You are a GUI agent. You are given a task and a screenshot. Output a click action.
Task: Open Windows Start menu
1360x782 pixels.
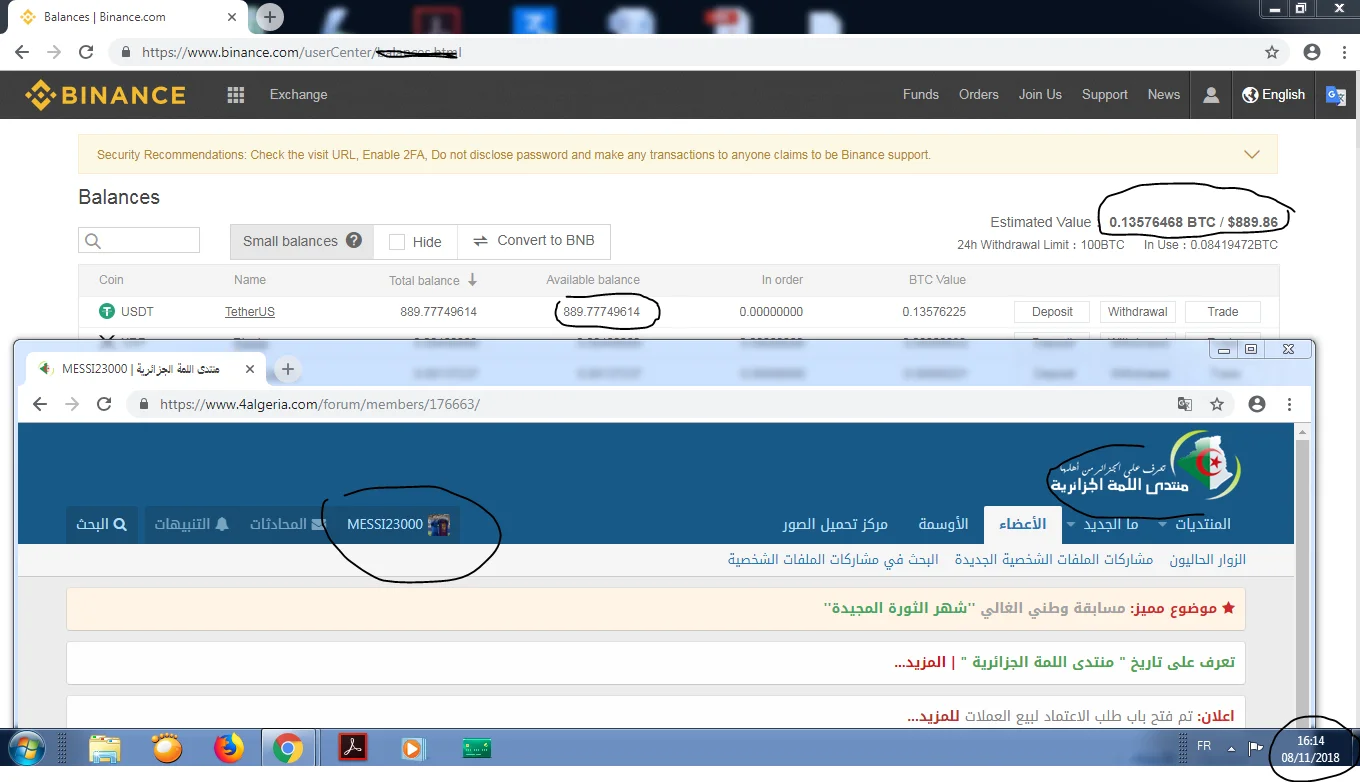point(25,748)
